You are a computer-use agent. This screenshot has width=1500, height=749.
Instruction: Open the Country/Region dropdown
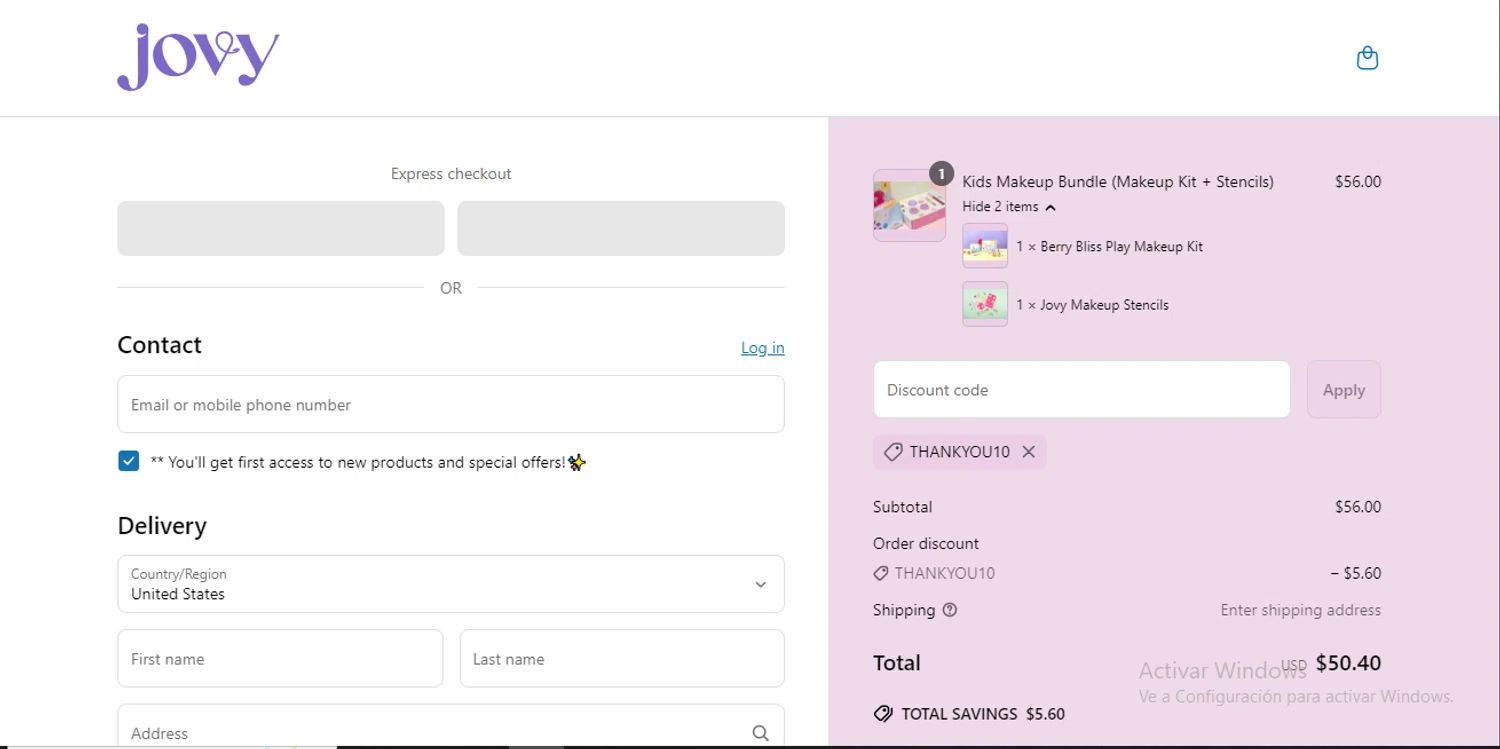[451, 584]
